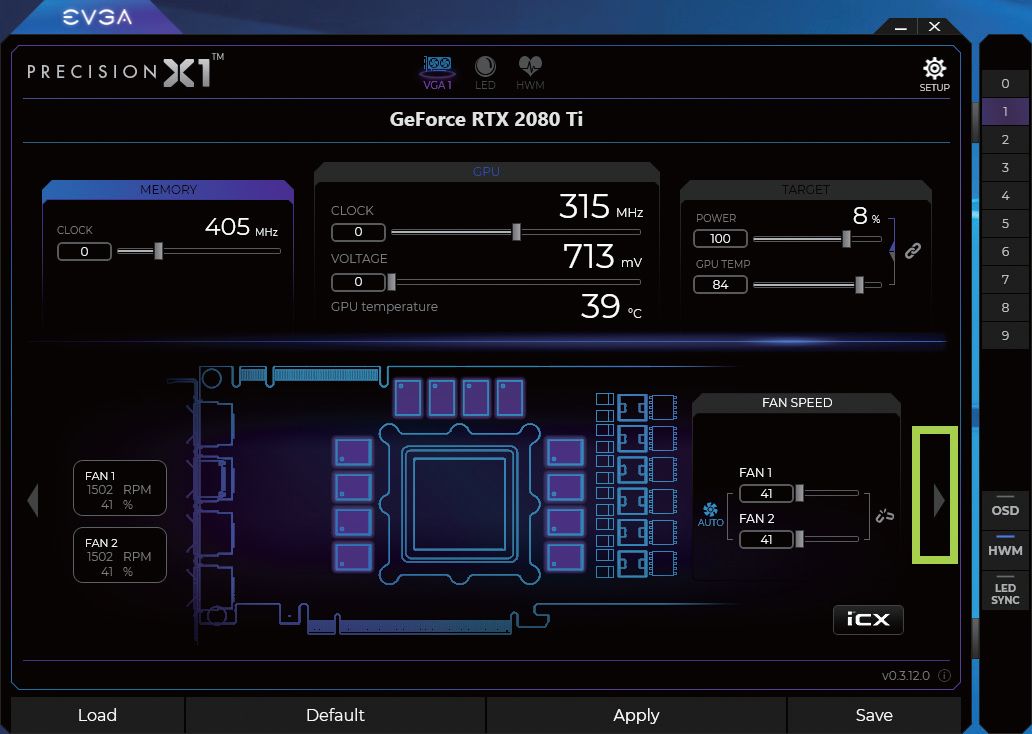Click the 39 °C GPU temperature value

coord(611,306)
